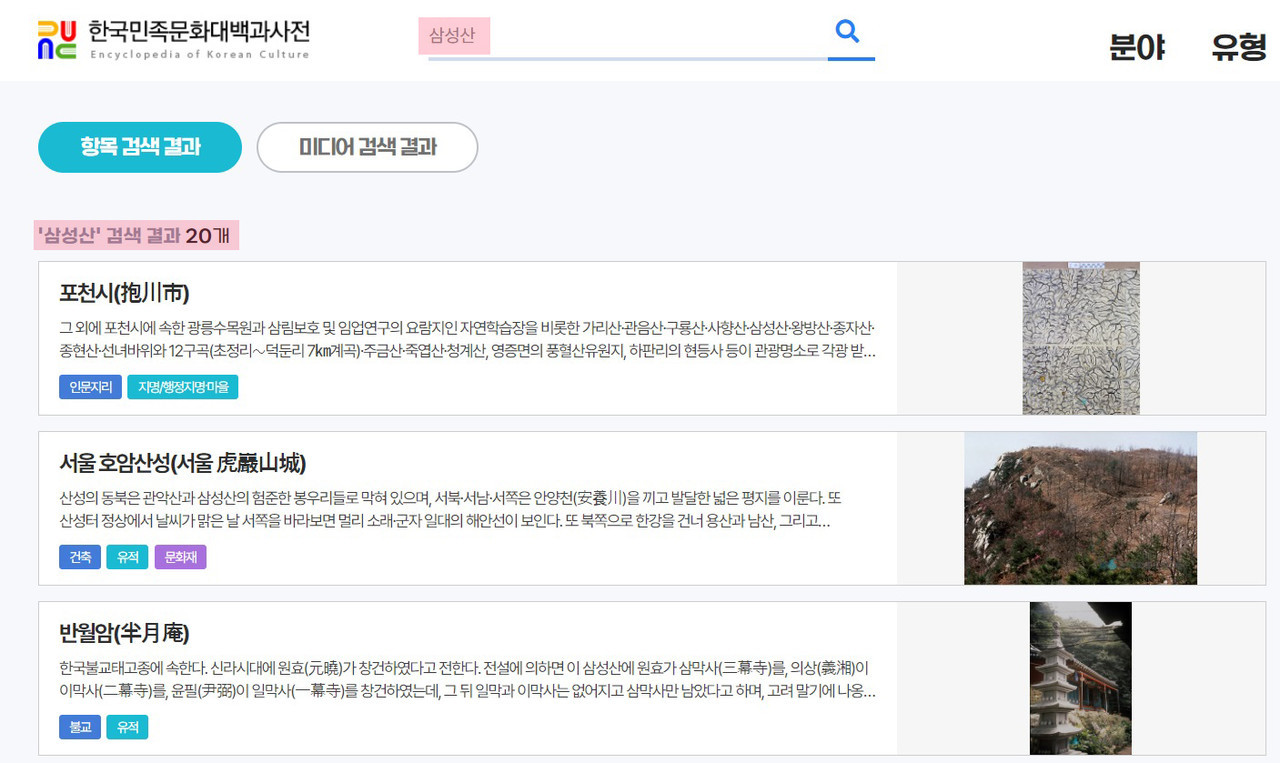Screen dimensions: 1280x763
Task: Click the search magnifier icon
Action: click(x=848, y=32)
